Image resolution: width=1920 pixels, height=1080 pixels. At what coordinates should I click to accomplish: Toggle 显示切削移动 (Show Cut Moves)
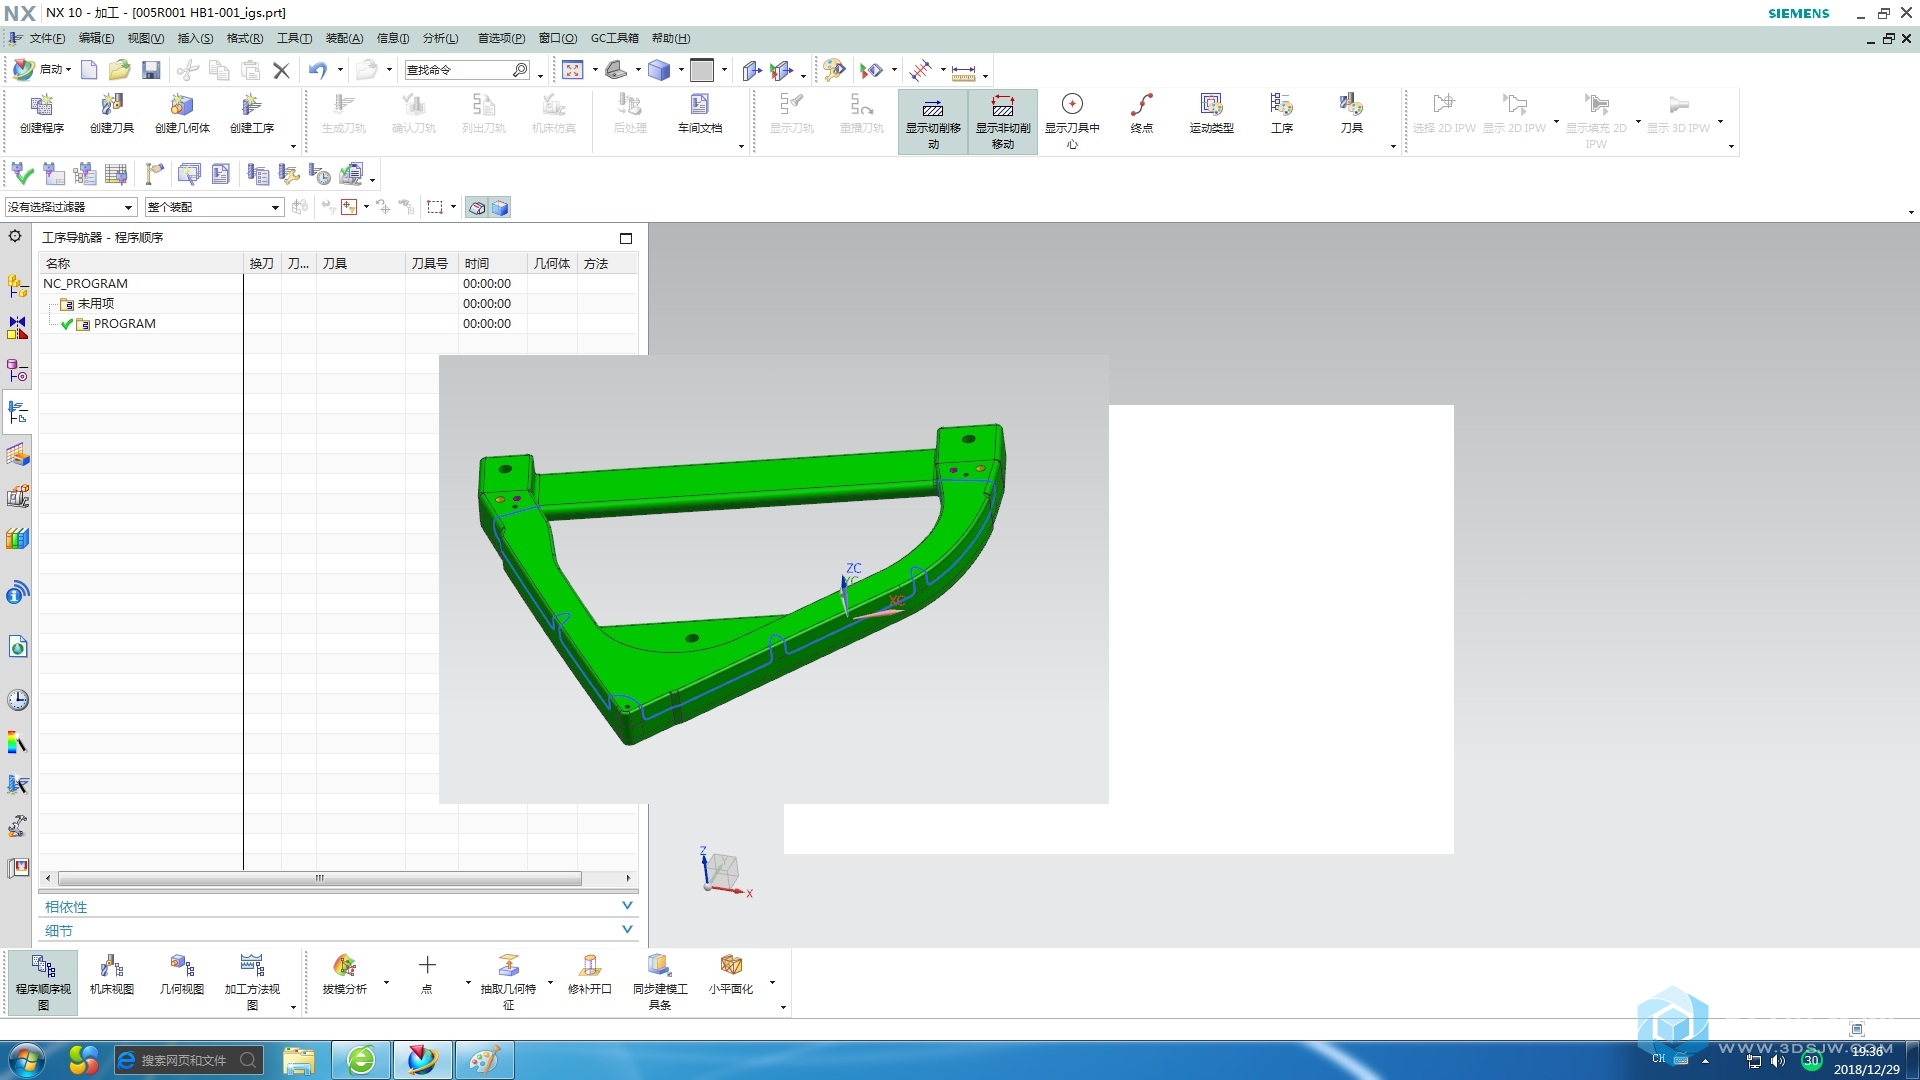click(933, 121)
